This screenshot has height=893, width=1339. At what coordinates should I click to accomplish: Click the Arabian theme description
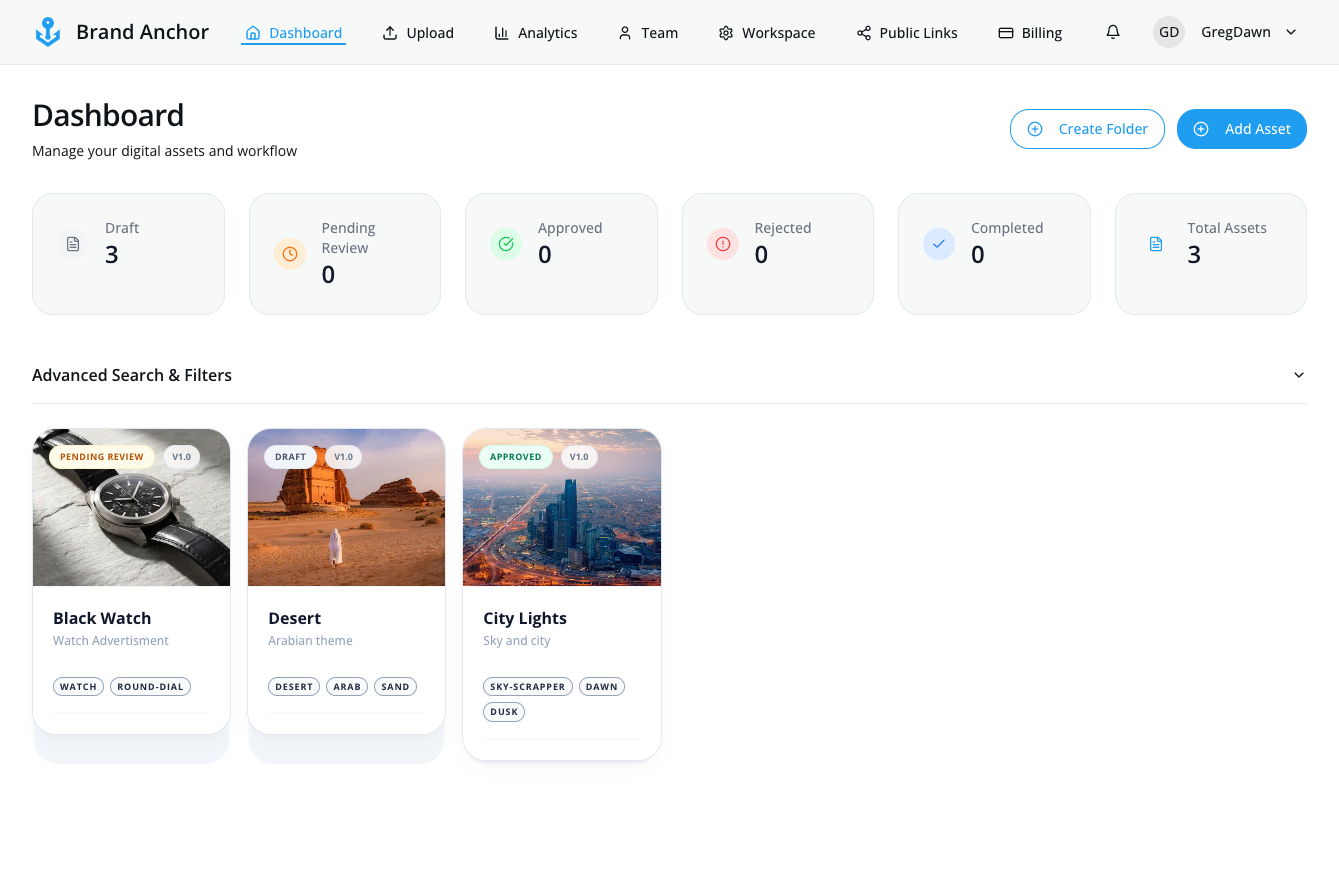pyautogui.click(x=310, y=641)
